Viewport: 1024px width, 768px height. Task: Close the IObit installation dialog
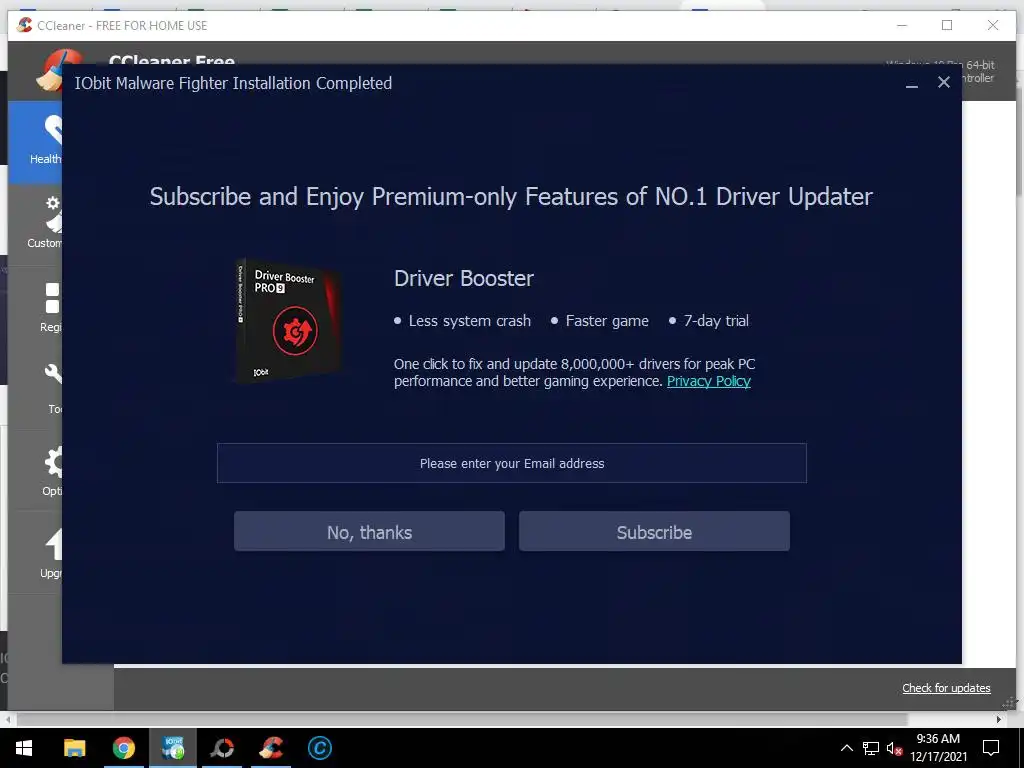944,82
